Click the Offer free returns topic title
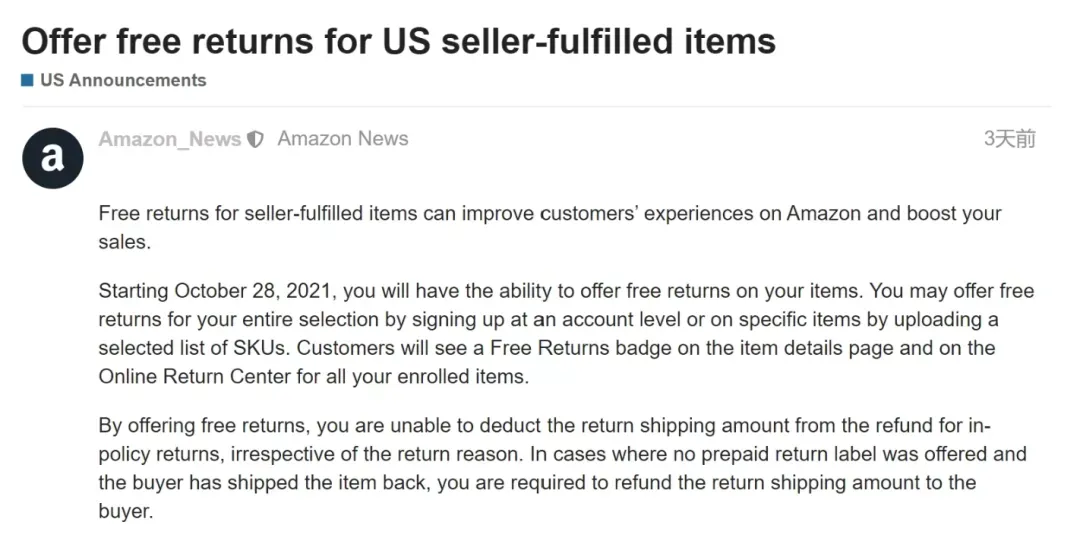Image resolution: width=1080 pixels, height=541 pixels. pyautogui.click(x=399, y=41)
